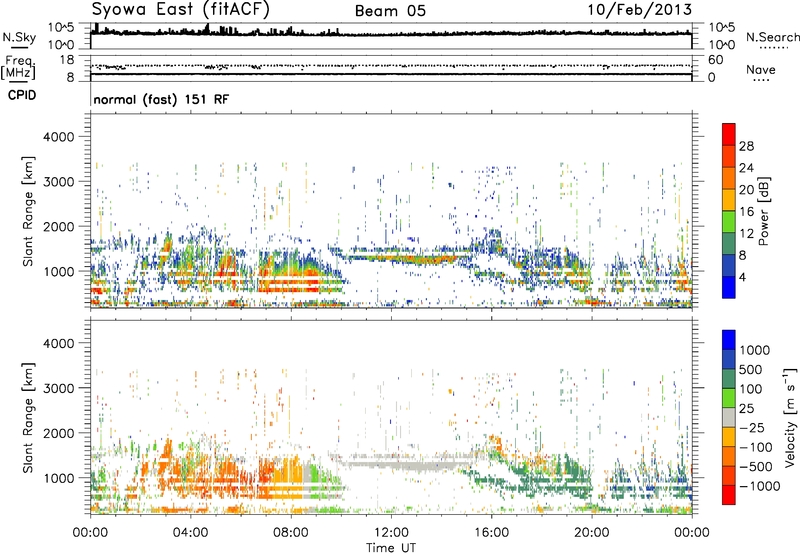Click the "Velocity [m s-1]" colorbar title
Image resolution: width=800 pixels, height=554 pixels.
click(790, 417)
